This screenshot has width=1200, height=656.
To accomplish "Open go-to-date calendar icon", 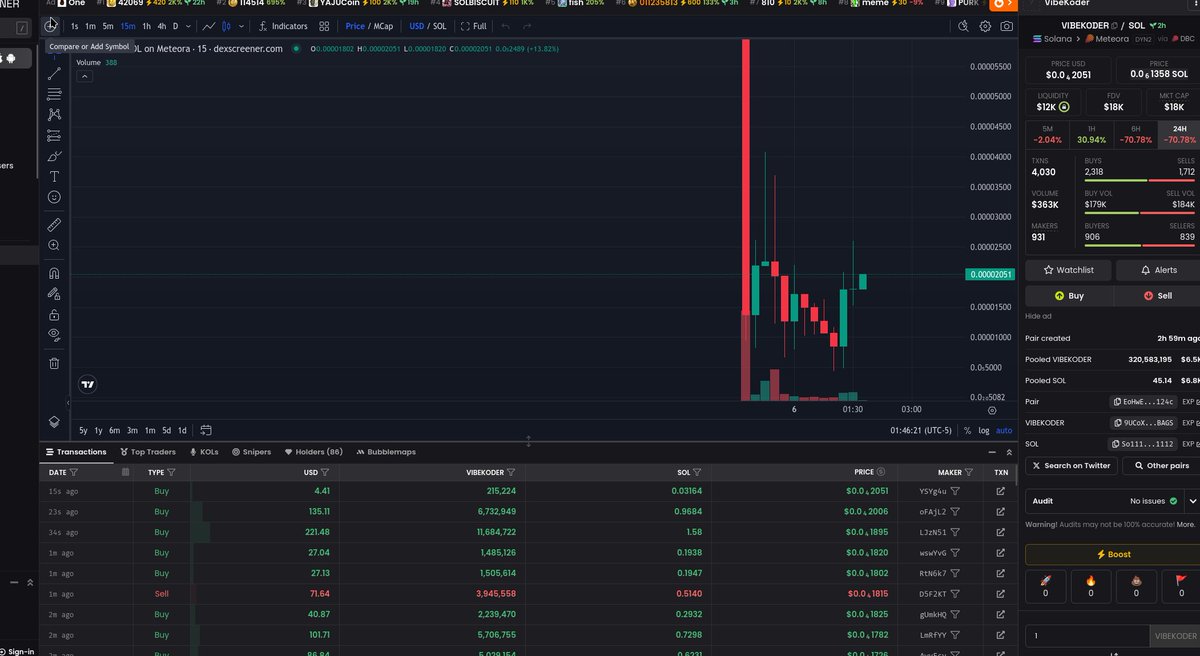I will tap(205, 431).
